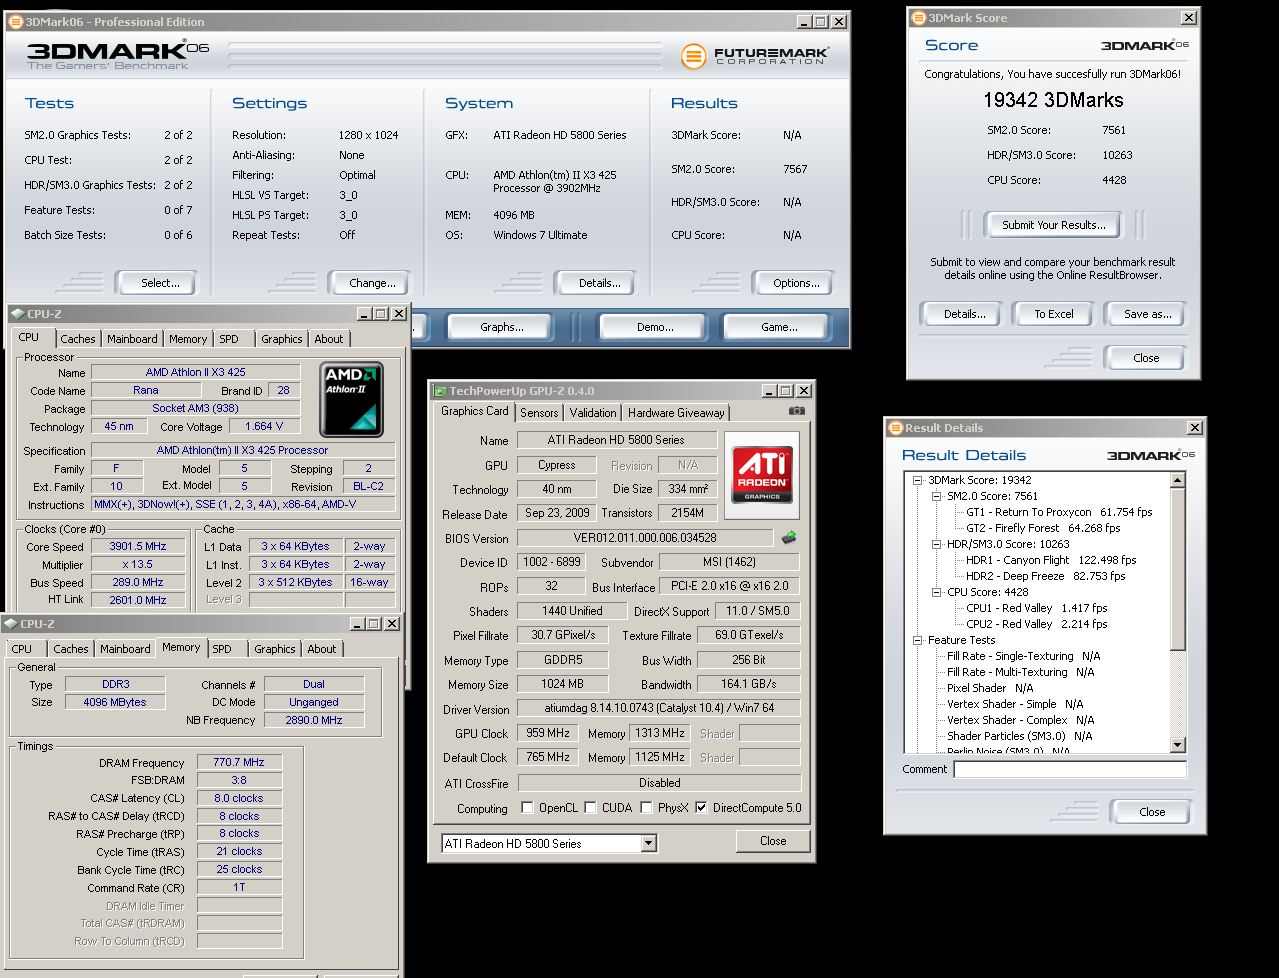The width and height of the screenshot is (1279, 978).
Task: Click the DRAM Frequency value 770.7 MHz
Action: [239, 762]
